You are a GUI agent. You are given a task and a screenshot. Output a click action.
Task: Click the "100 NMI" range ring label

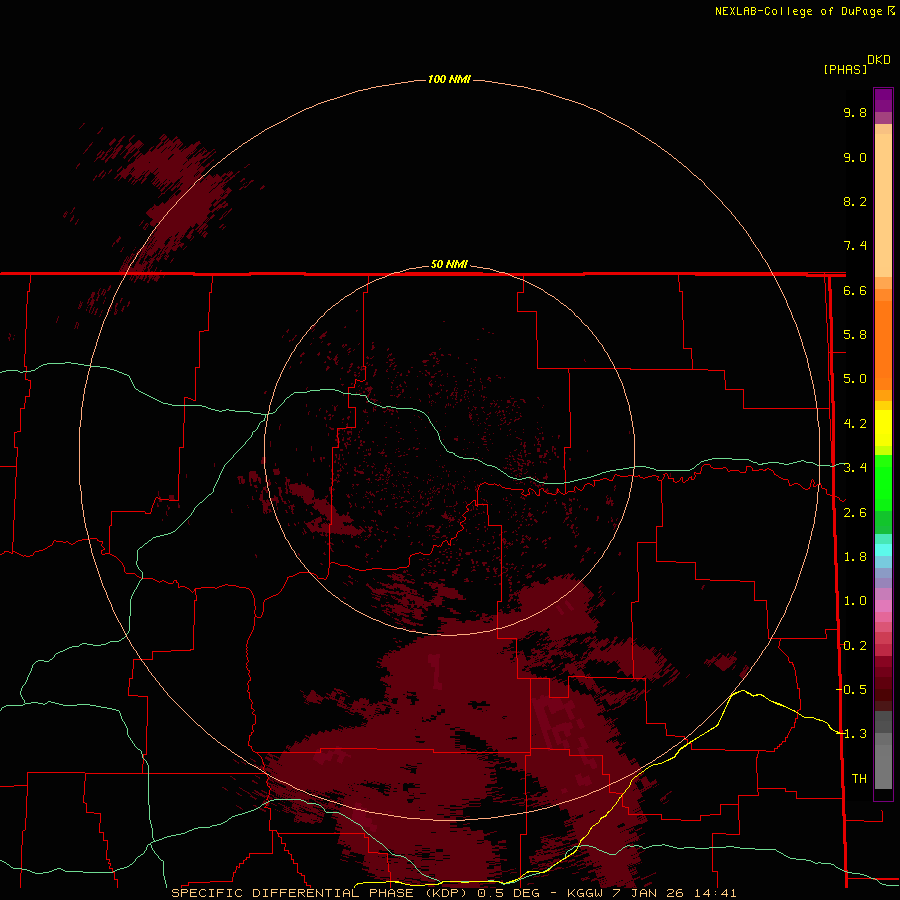[449, 79]
